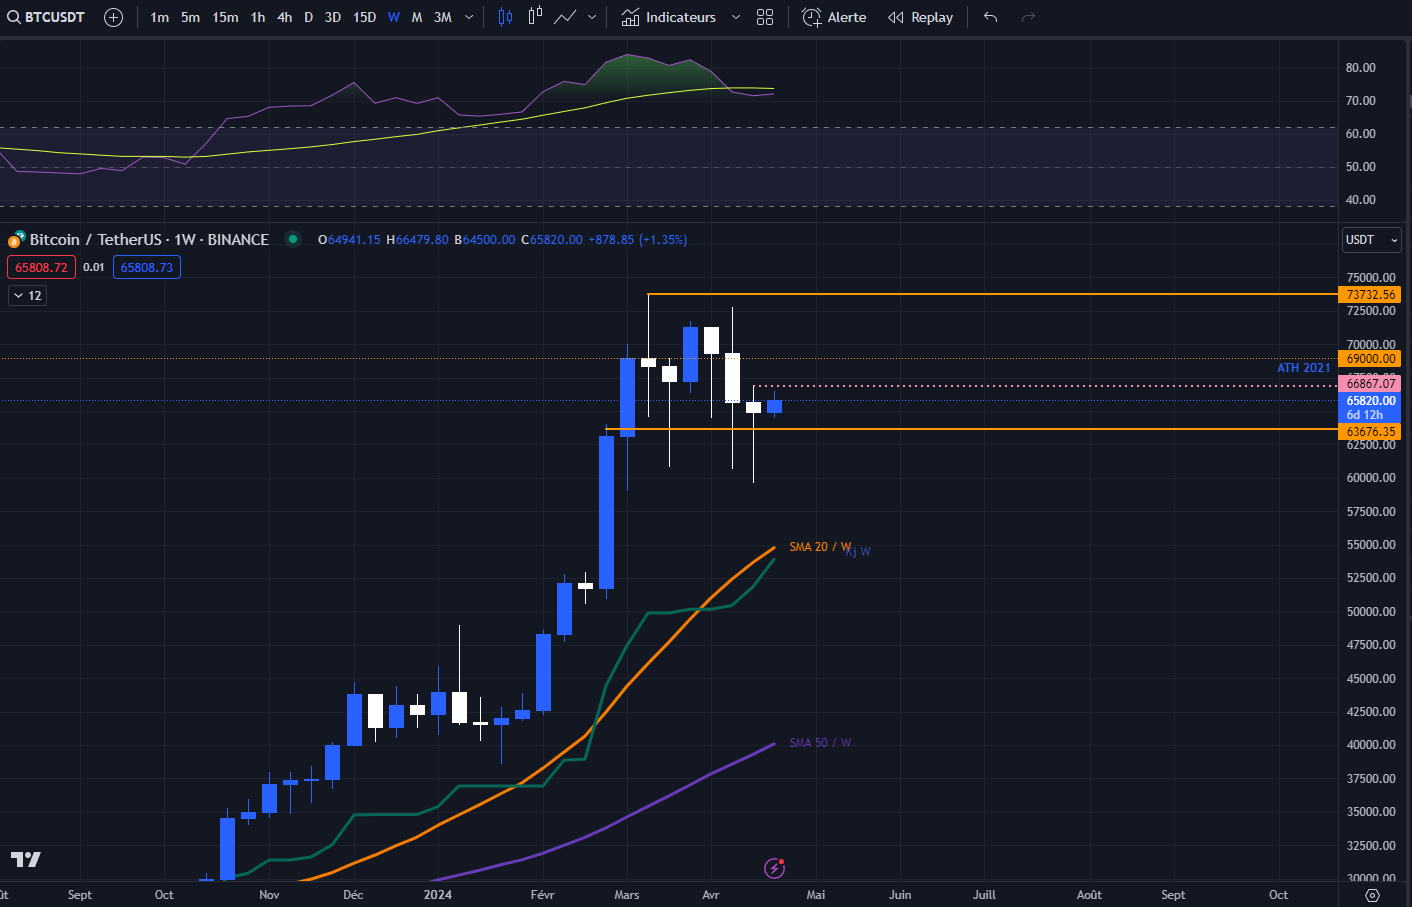Expand the chart type chevron dropdown
Screen dimensions: 1412x907
[x=591, y=16]
